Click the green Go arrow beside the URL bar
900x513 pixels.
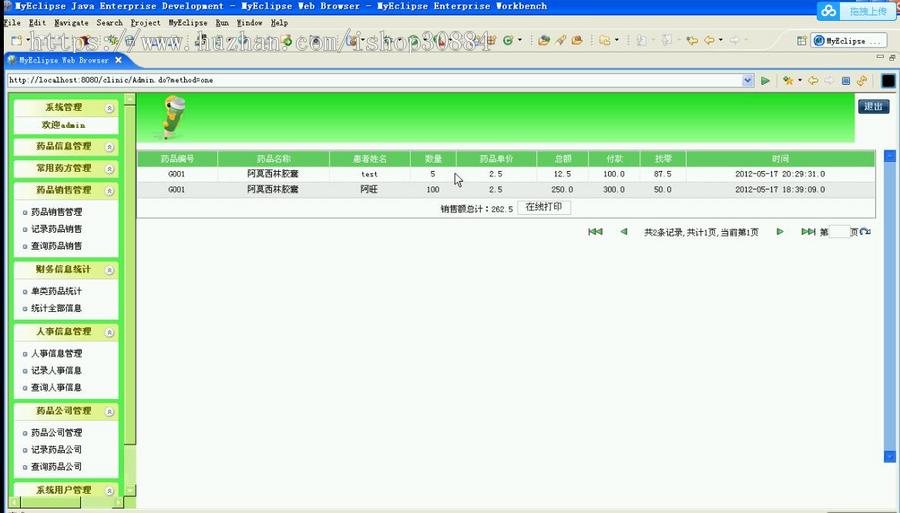(x=765, y=81)
